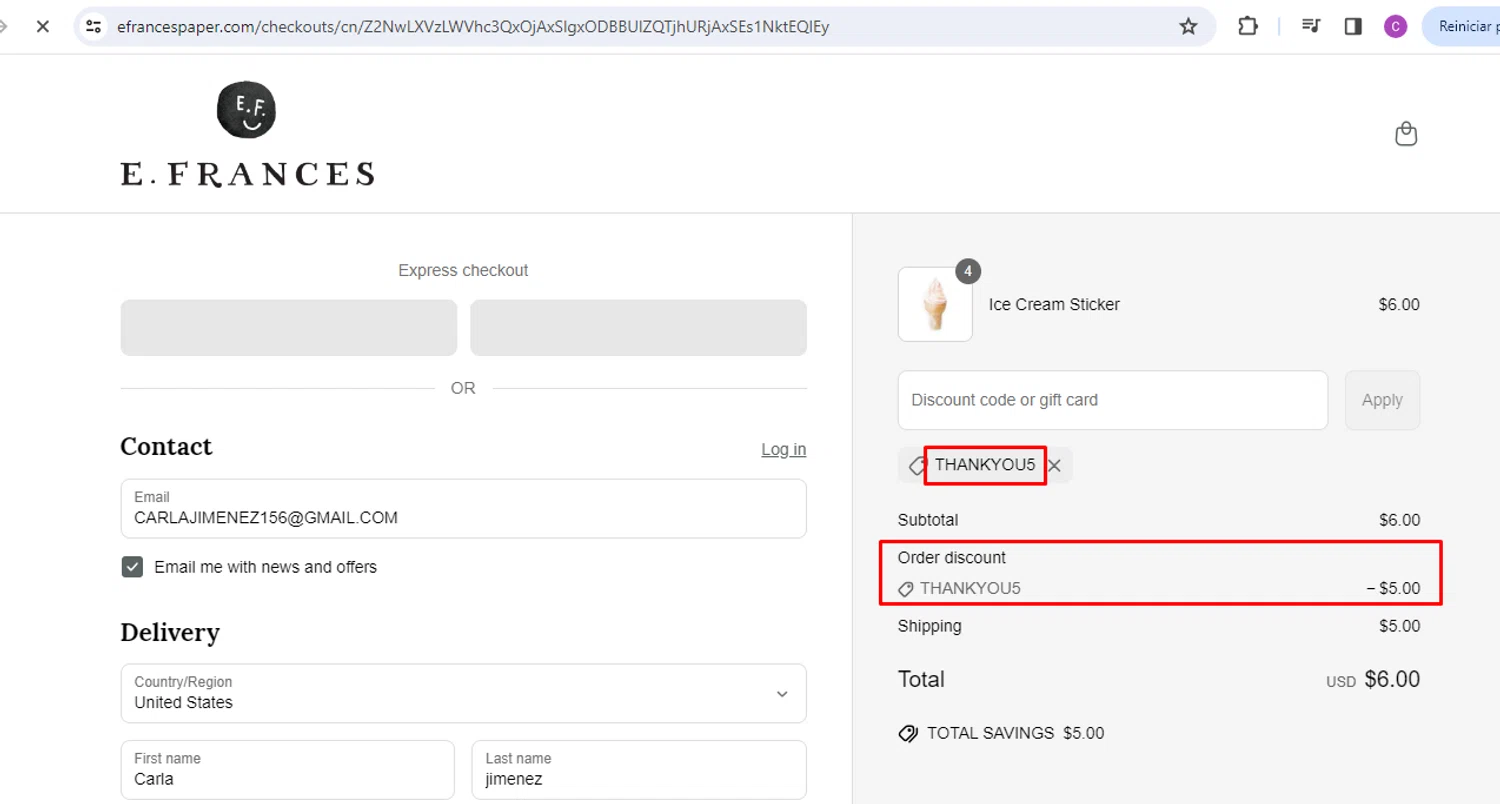The height and width of the screenshot is (804, 1500).
Task: Click the Log in link
Action: coord(783,449)
